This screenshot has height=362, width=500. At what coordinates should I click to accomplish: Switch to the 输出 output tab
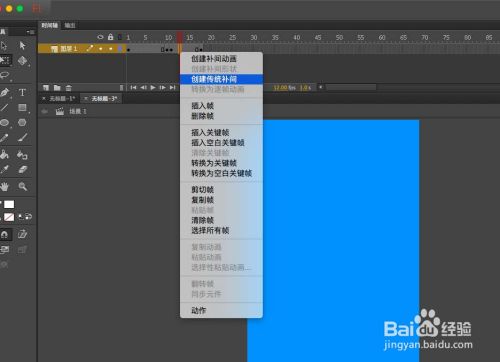tap(70, 25)
